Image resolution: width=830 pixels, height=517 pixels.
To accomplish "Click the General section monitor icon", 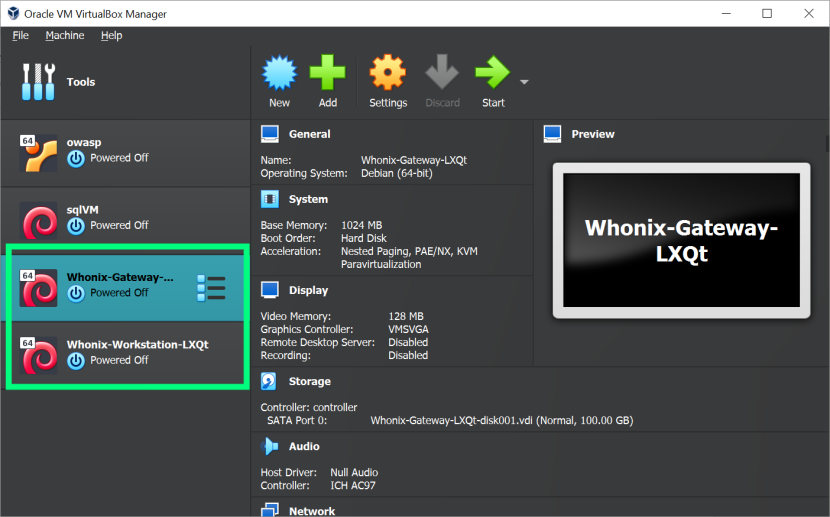I will (x=270, y=134).
